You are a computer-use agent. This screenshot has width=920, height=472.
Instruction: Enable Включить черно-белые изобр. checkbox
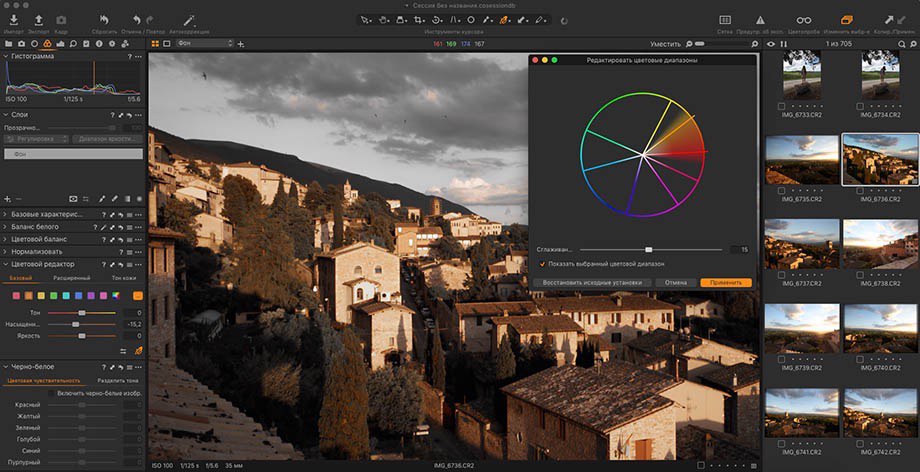coord(52,393)
